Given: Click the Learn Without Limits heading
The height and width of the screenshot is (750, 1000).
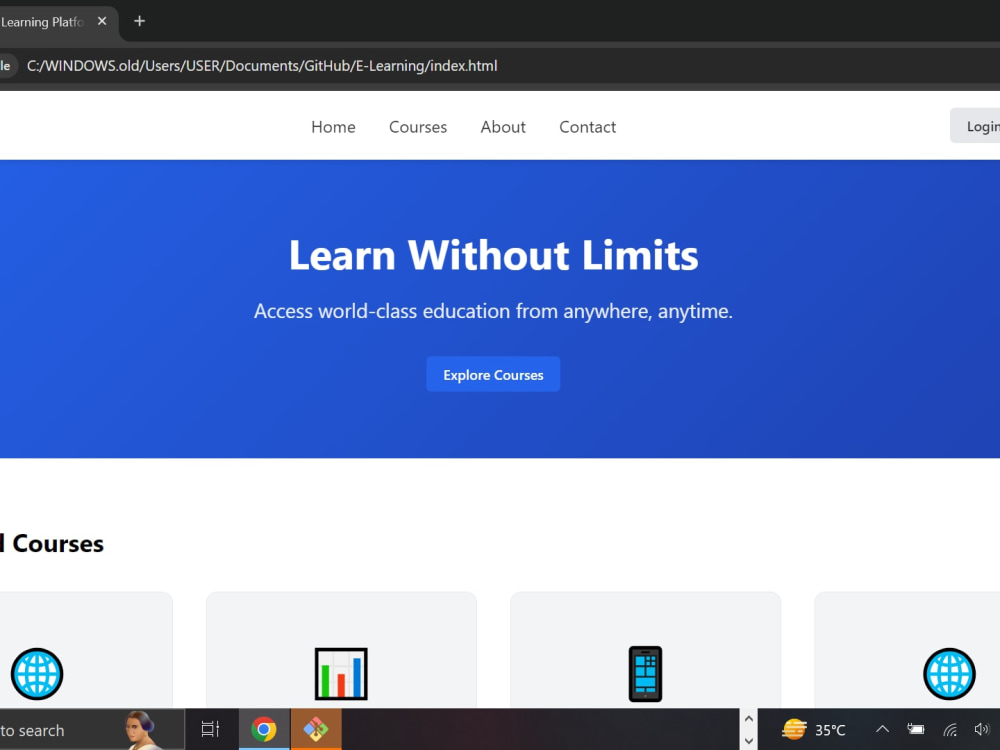Looking at the screenshot, I should tap(494, 255).
